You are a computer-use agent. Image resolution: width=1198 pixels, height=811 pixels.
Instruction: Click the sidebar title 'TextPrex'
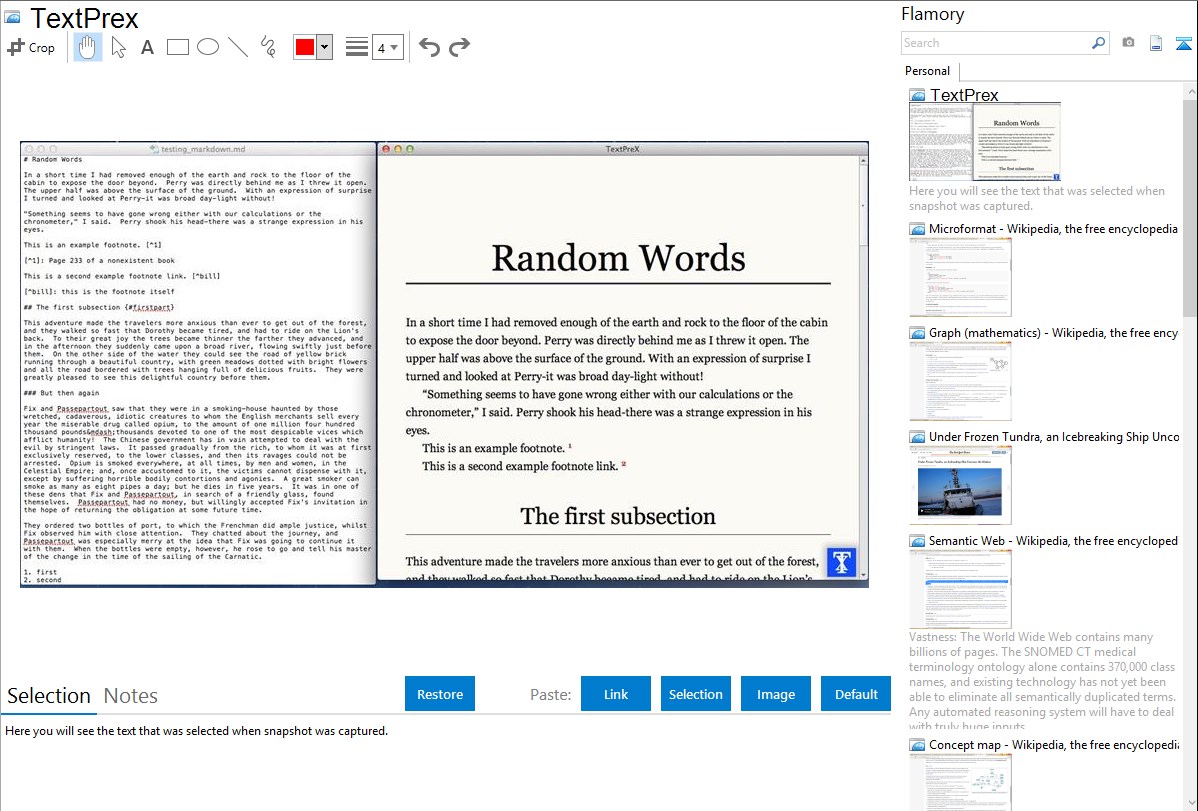[x=964, y=95]
